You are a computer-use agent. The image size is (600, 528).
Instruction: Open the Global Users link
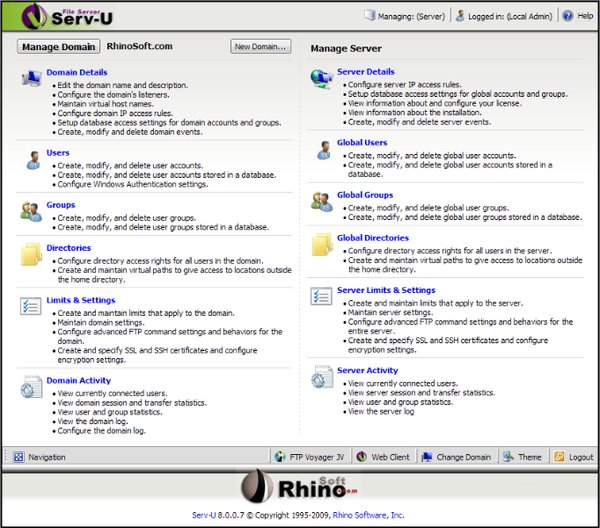pyautogui.click(x=362, y=142)
